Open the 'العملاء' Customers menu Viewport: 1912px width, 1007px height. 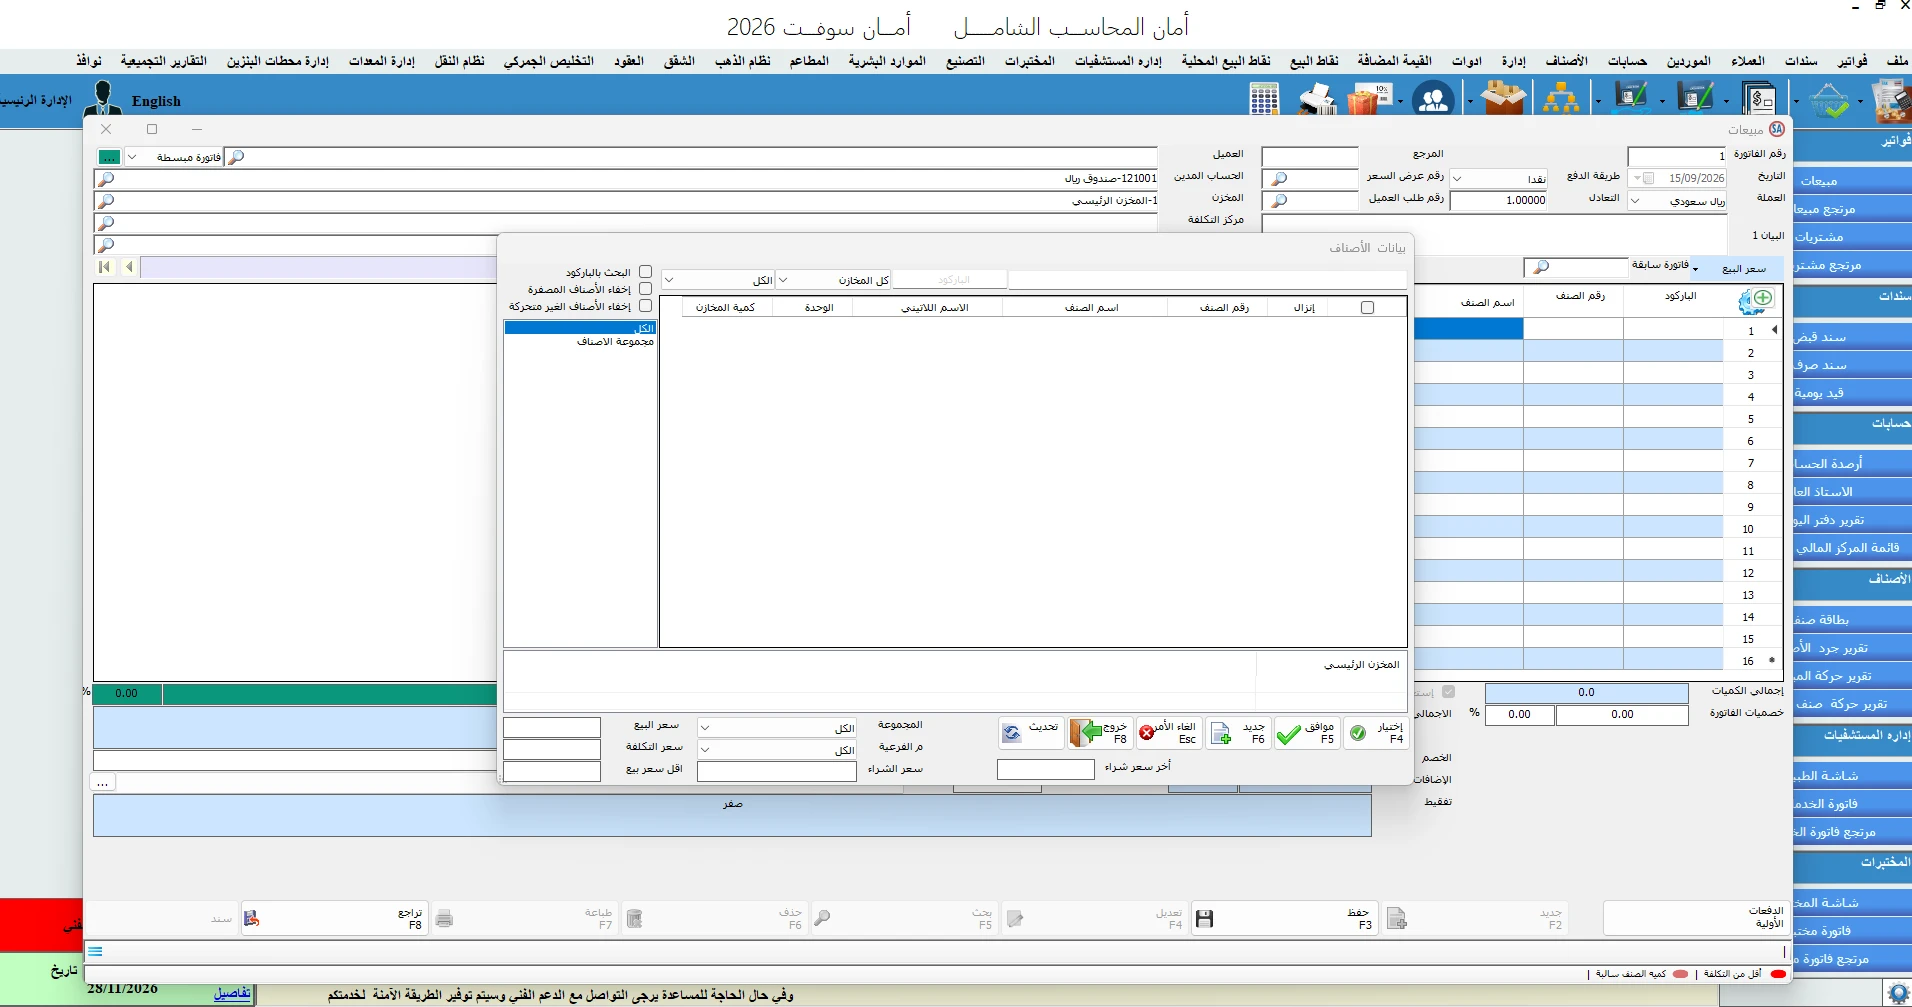[x=1748, y=61]
